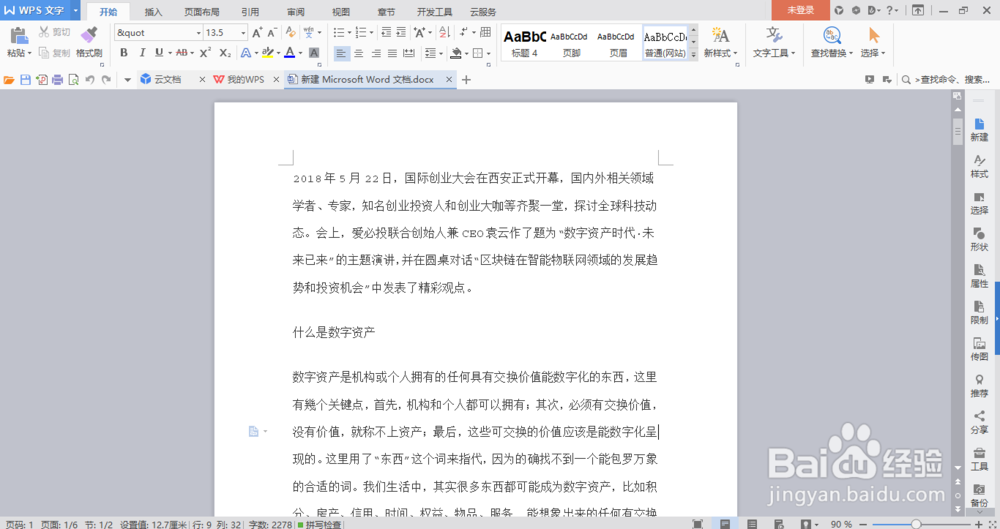Expand the line spacing dropdown

pos(441,53)
